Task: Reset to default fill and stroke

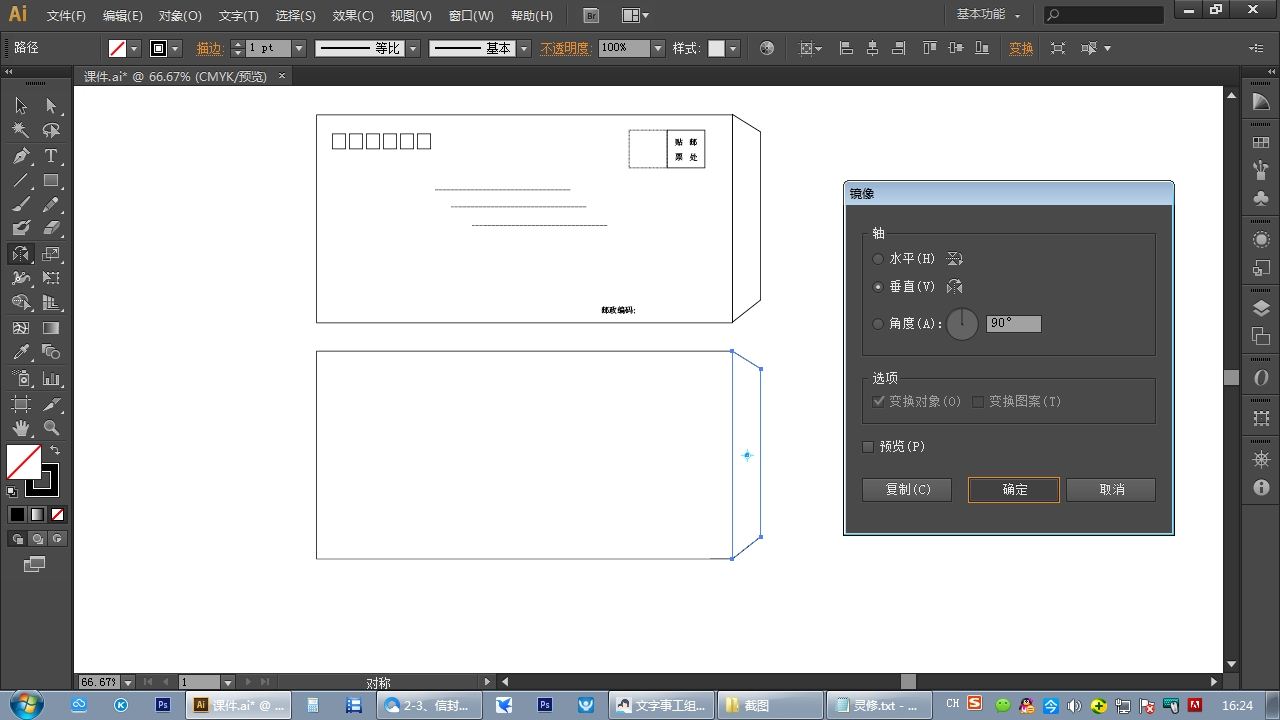Action: click(x=12, y=491)
